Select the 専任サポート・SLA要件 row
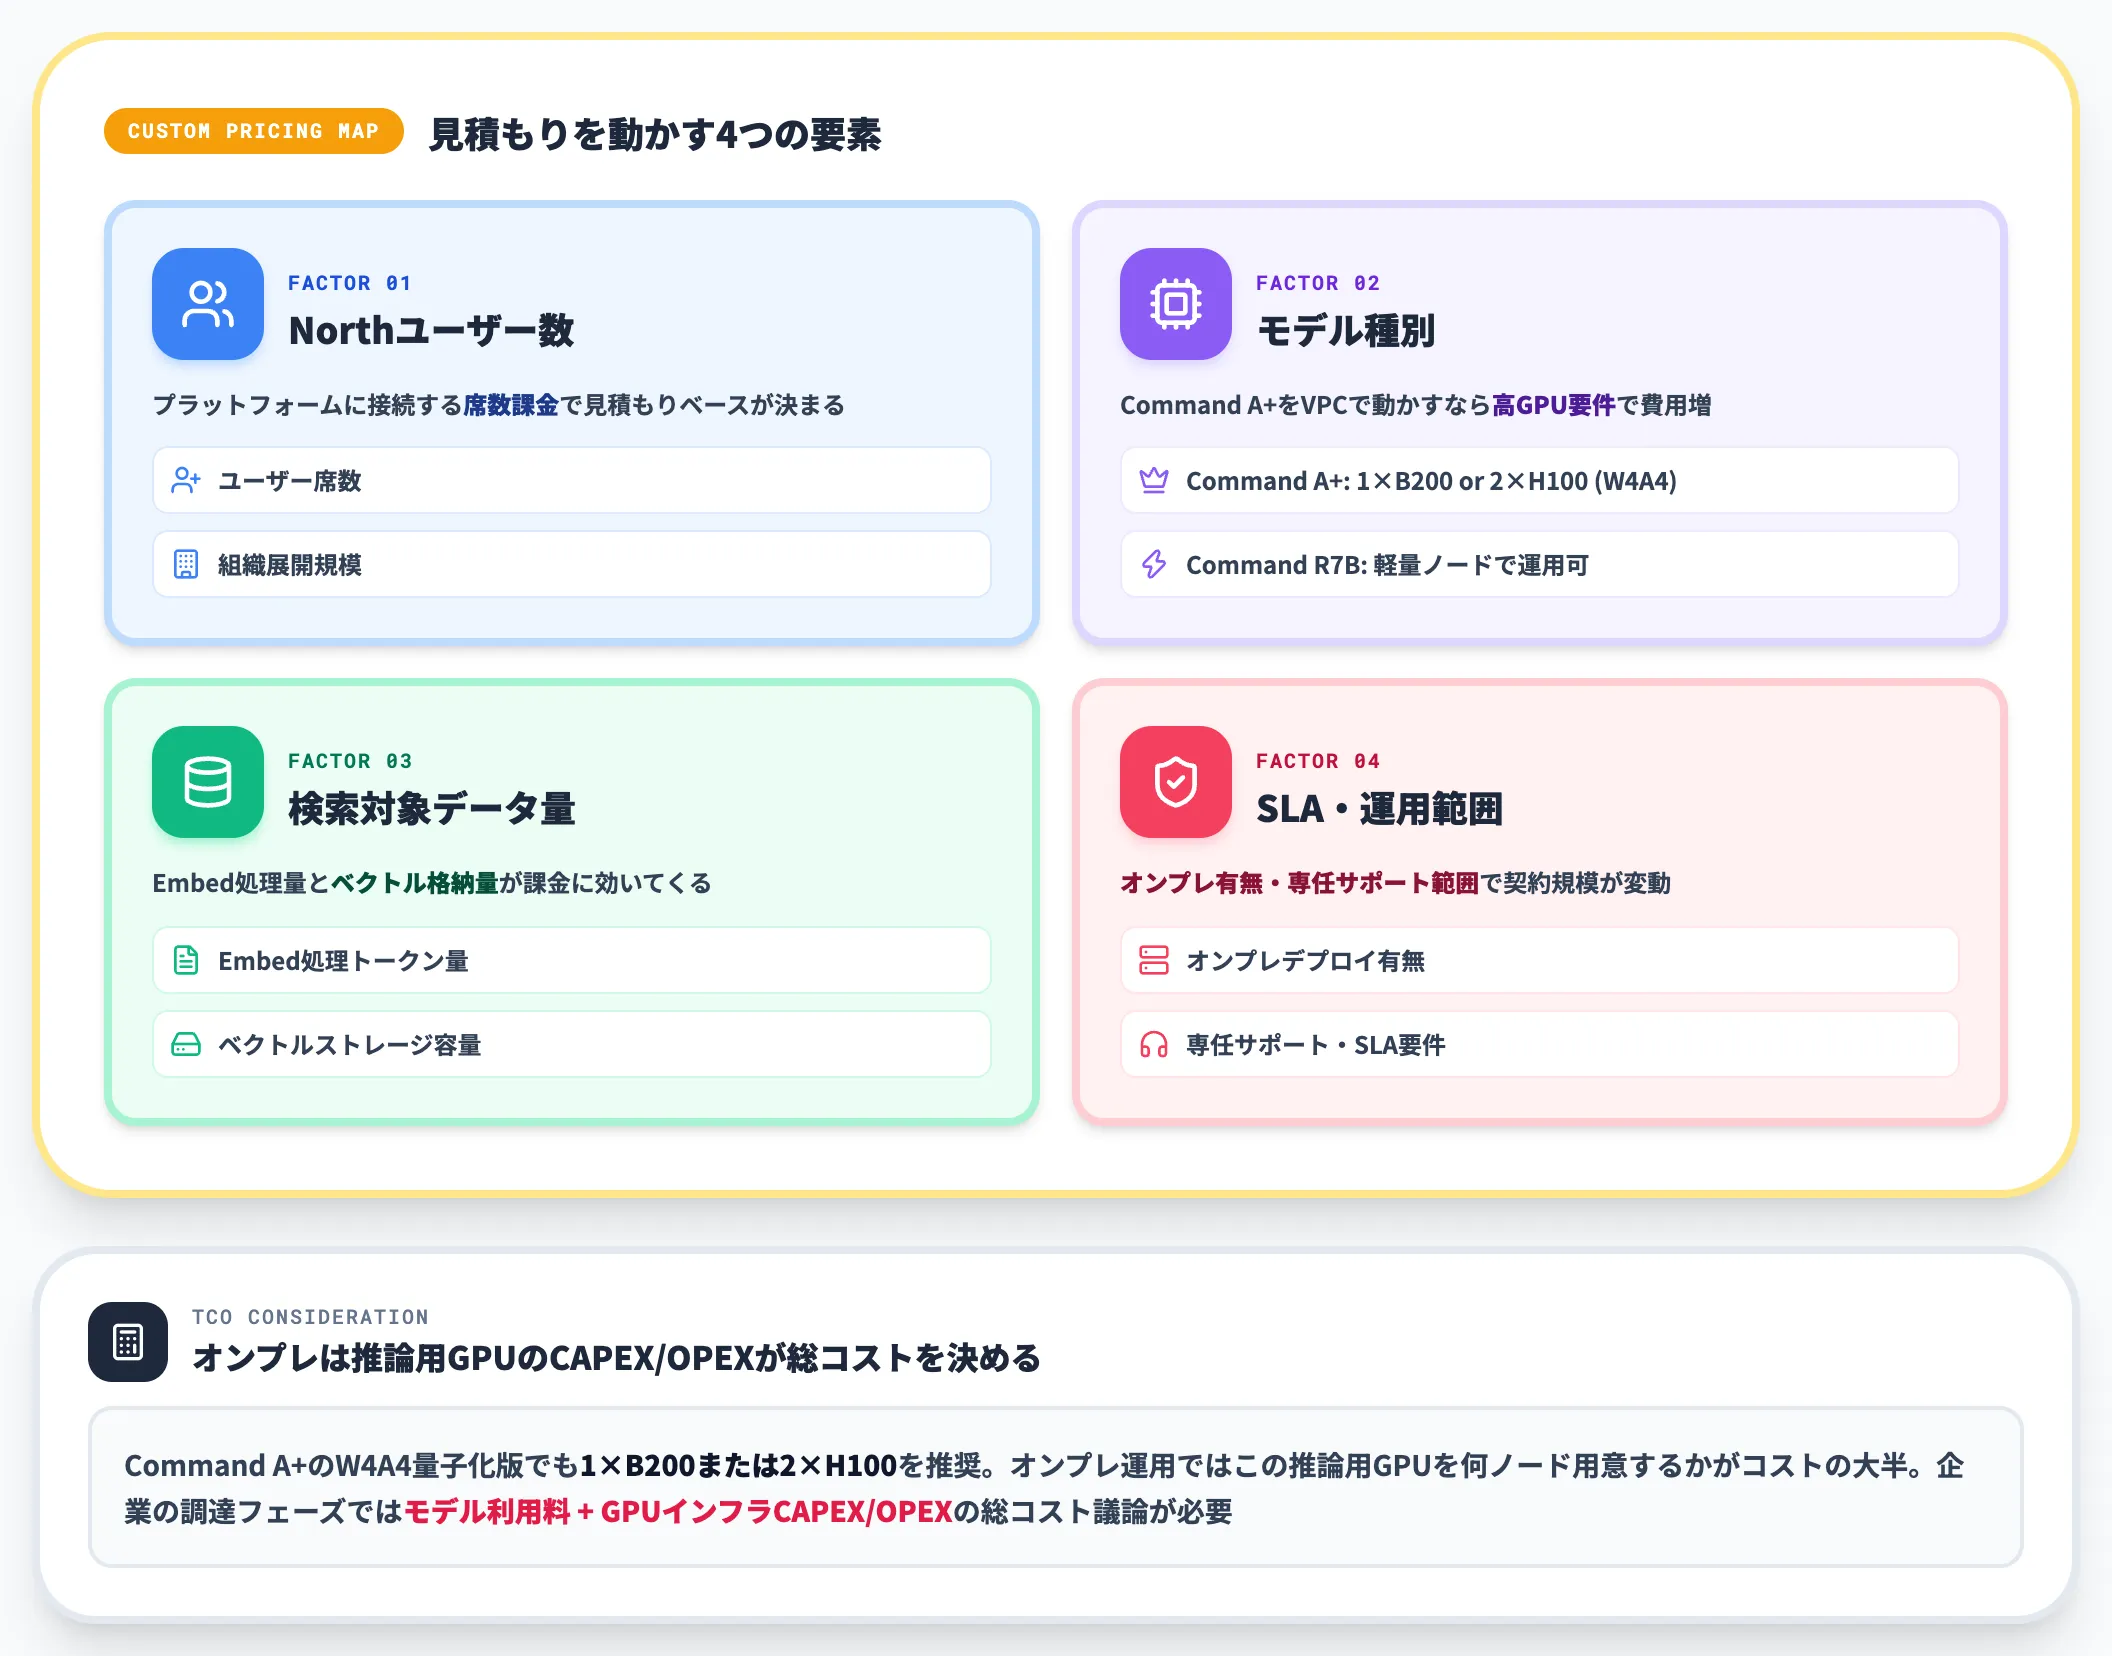The height and width of the screenshot is (1656, 2112). (x=1540, y=1045)
